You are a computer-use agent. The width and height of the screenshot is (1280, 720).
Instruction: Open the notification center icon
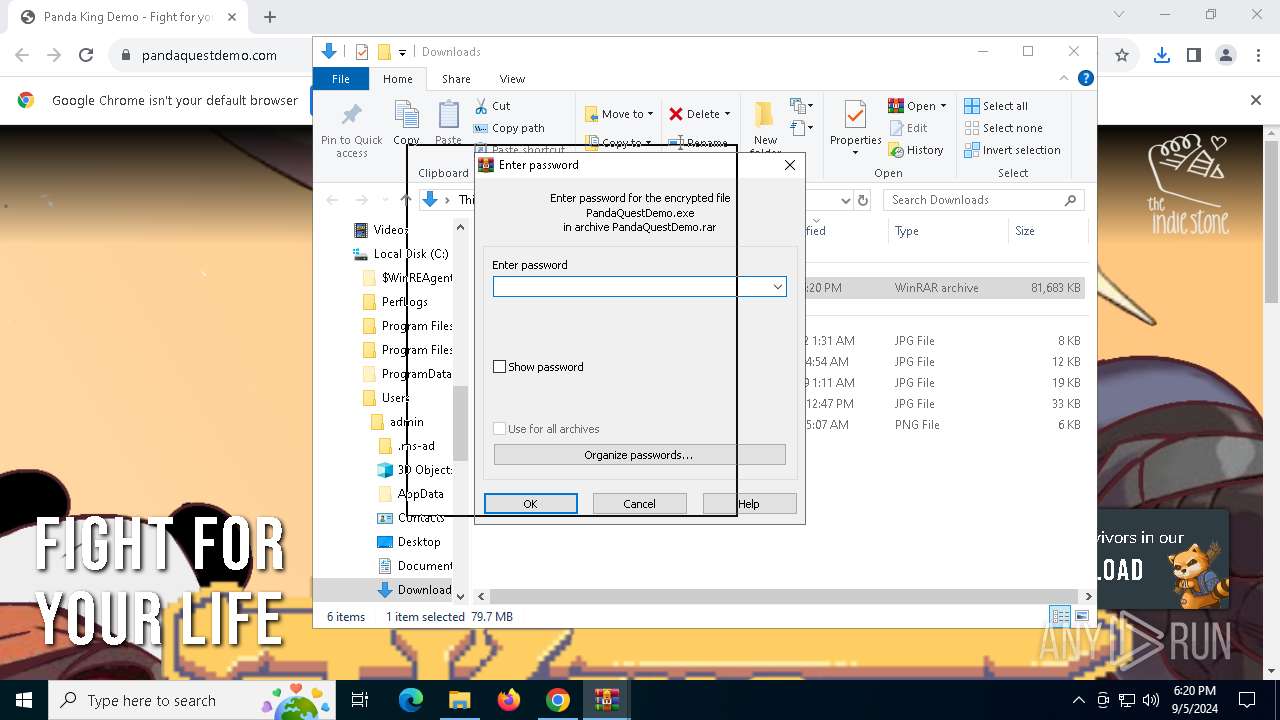coord(1247,700)
